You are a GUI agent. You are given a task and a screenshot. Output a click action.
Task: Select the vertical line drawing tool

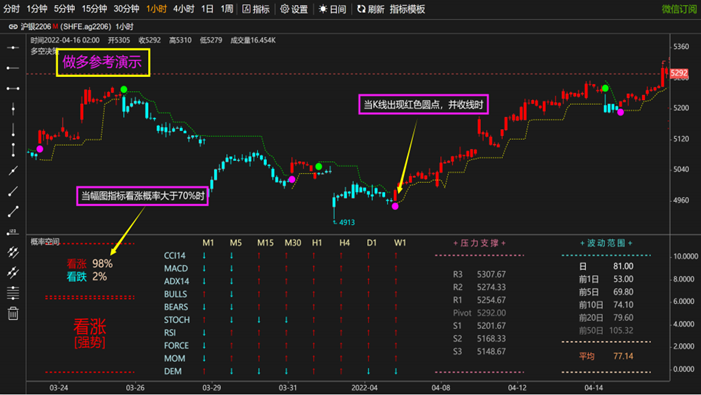pos(13,109)
